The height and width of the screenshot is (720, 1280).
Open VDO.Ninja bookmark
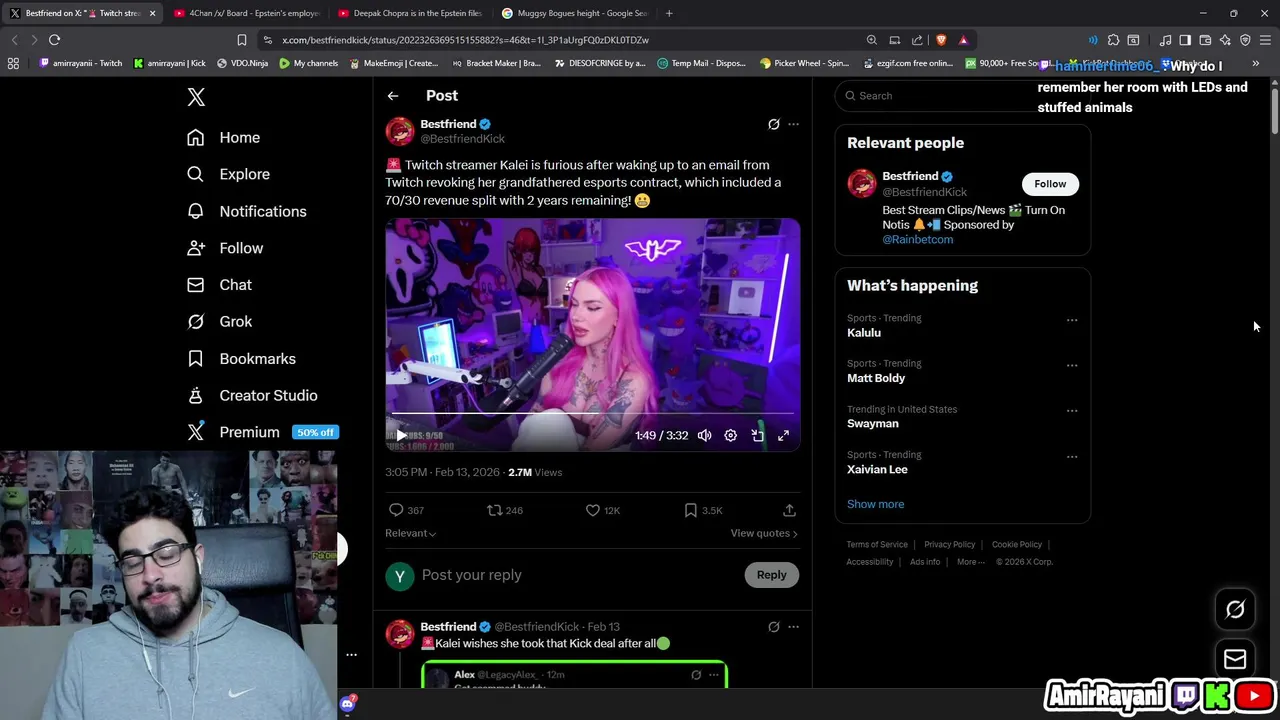[241, 63]
